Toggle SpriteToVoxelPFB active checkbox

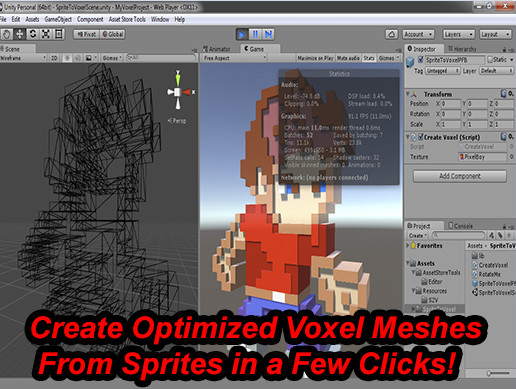pos(421,60)
